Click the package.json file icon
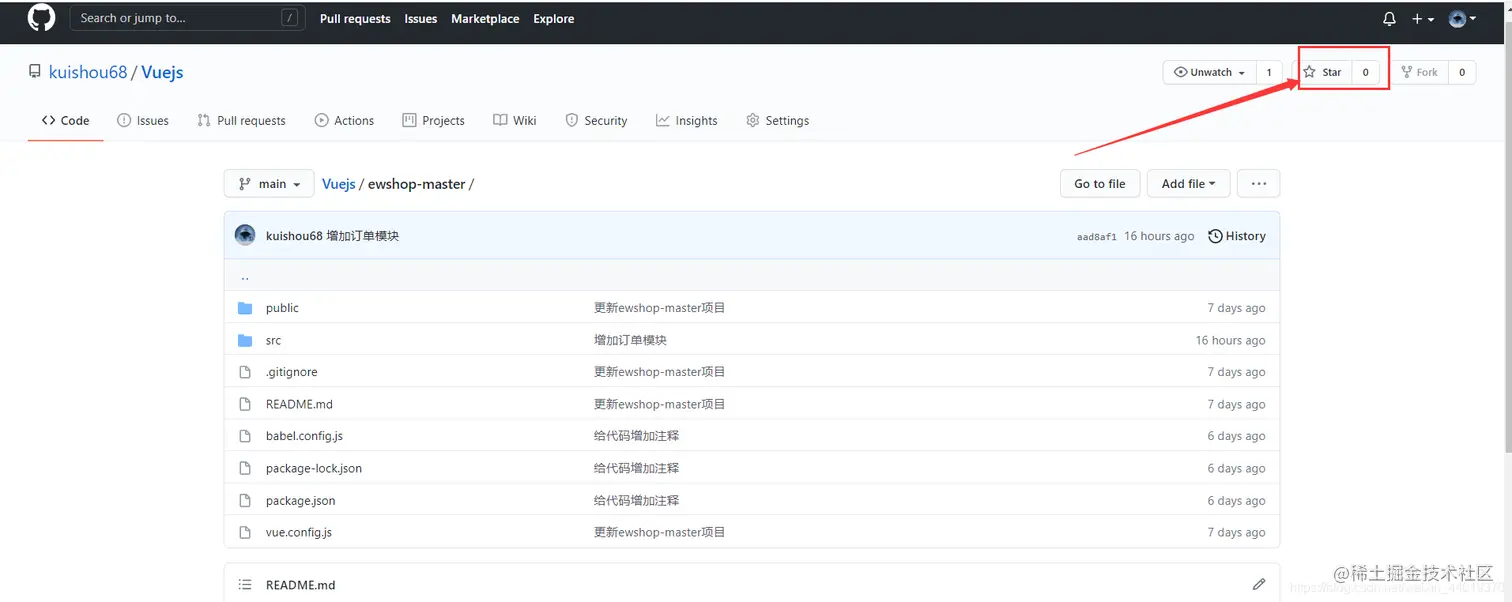The height and width of the screenshot is (602, 1512). 245,500
